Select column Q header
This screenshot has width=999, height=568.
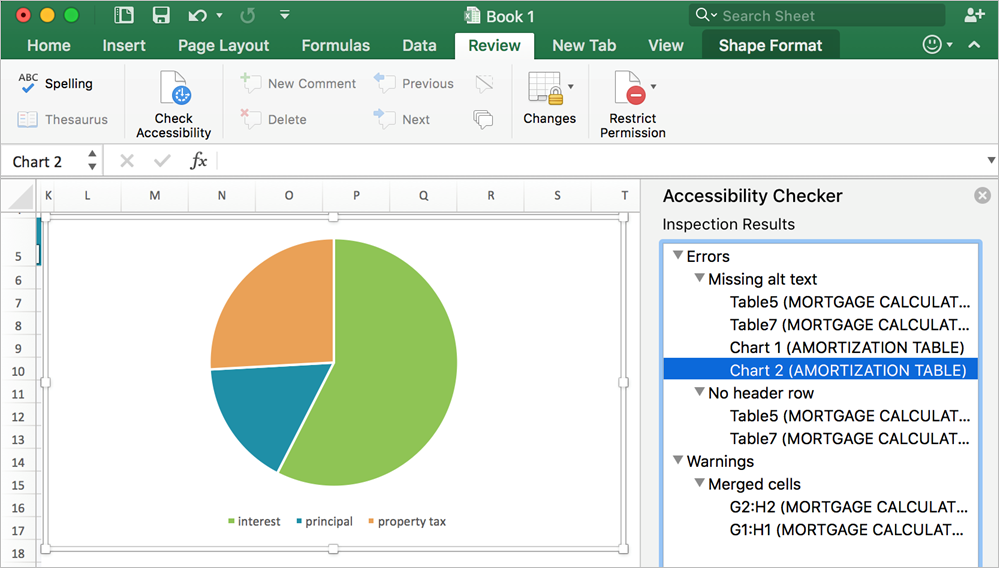coord(424,195)
